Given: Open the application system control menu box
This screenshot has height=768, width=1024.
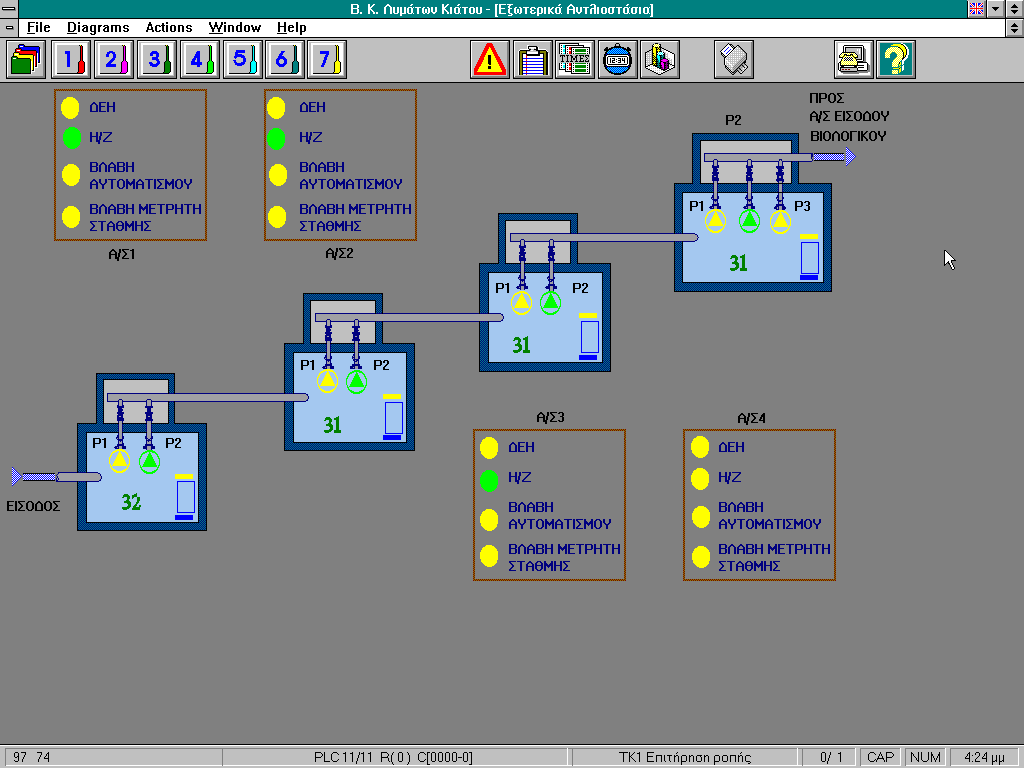Looking at the screenshot, I should (10, 9).
